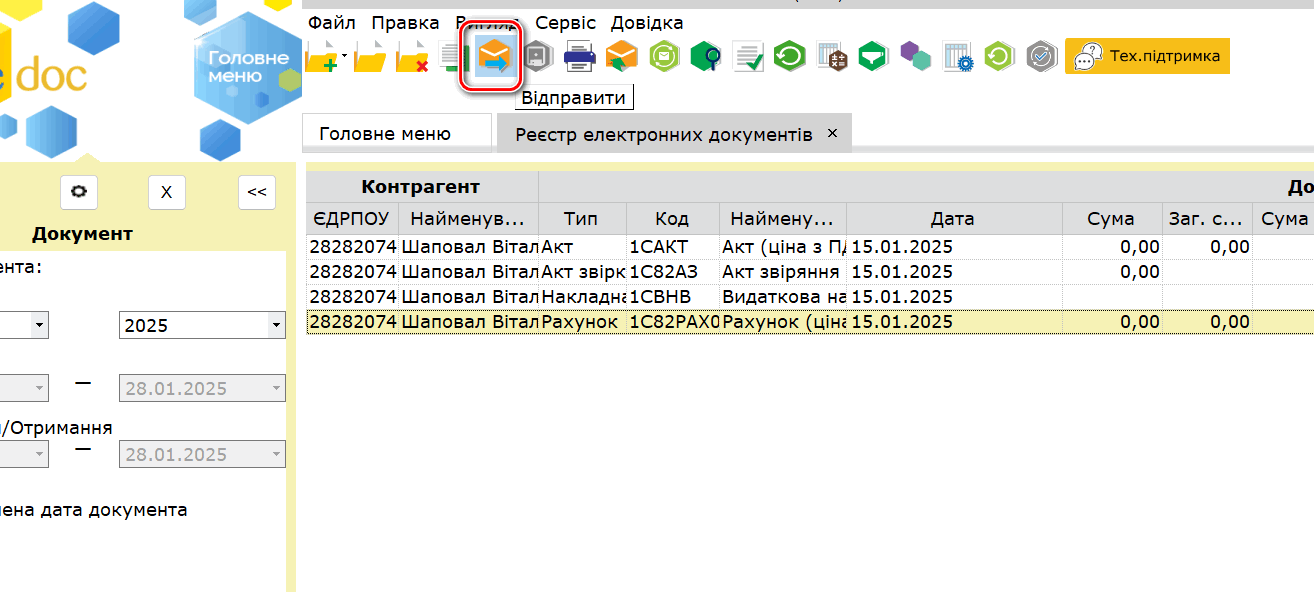
Task: Click the Тех.підтримка button
Action: click(1147, 57)
